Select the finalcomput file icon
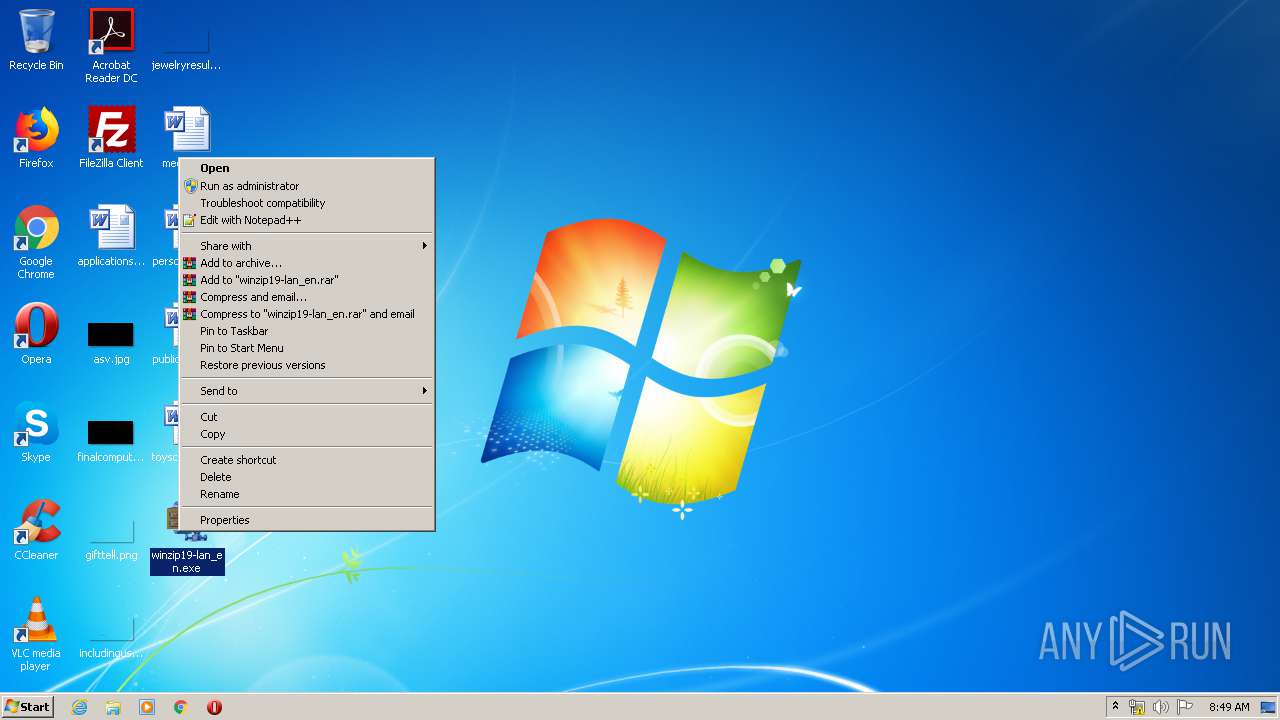This screenshot has width=1280, height=720. [111, 439]
